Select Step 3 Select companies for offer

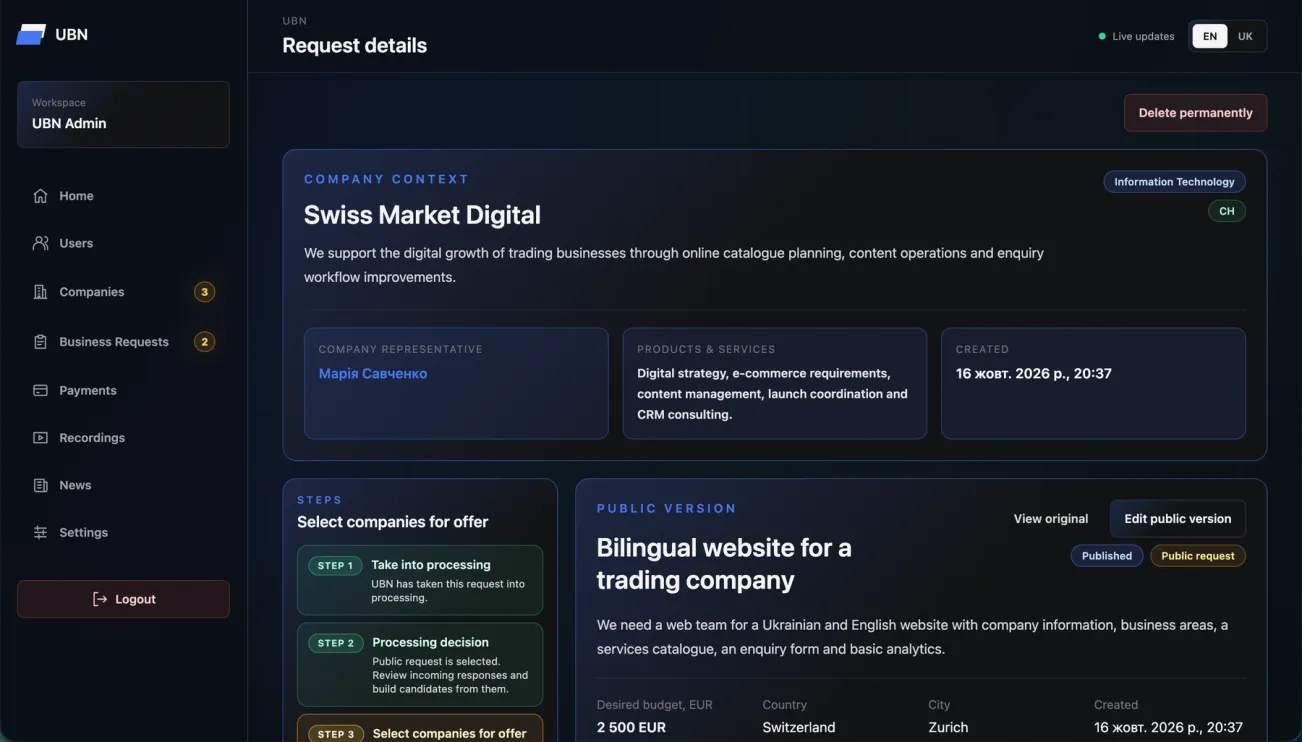pos(420,729)
